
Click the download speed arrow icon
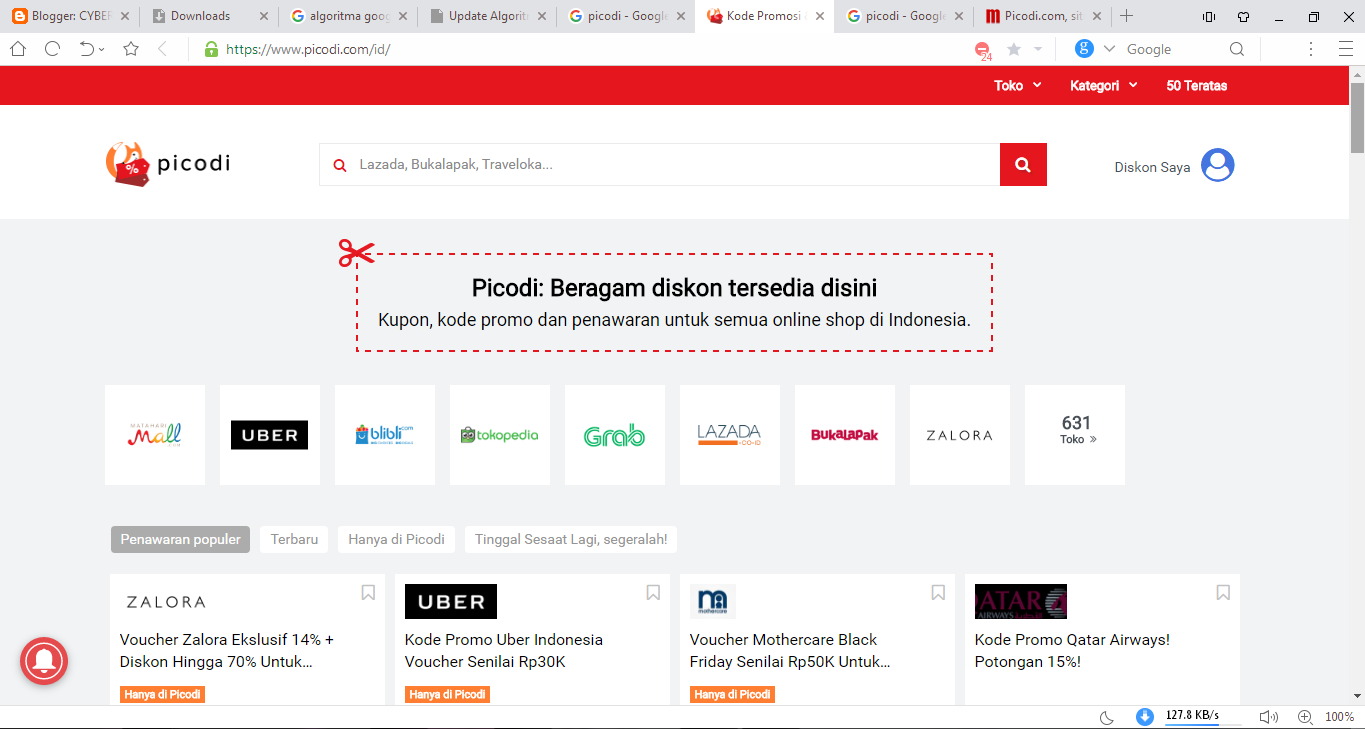coord(1145,716)
